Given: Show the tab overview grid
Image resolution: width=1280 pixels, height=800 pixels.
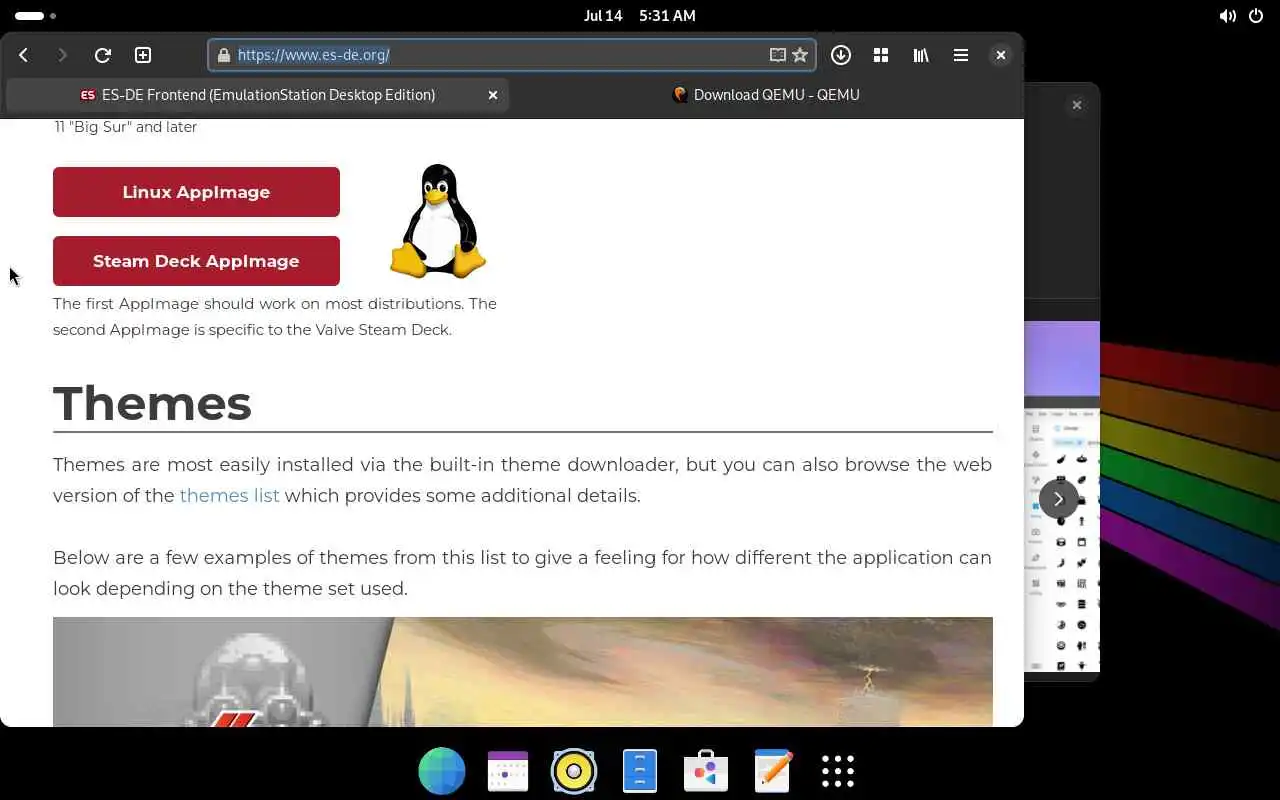Looking at the screenshot, I should point(881,55).
